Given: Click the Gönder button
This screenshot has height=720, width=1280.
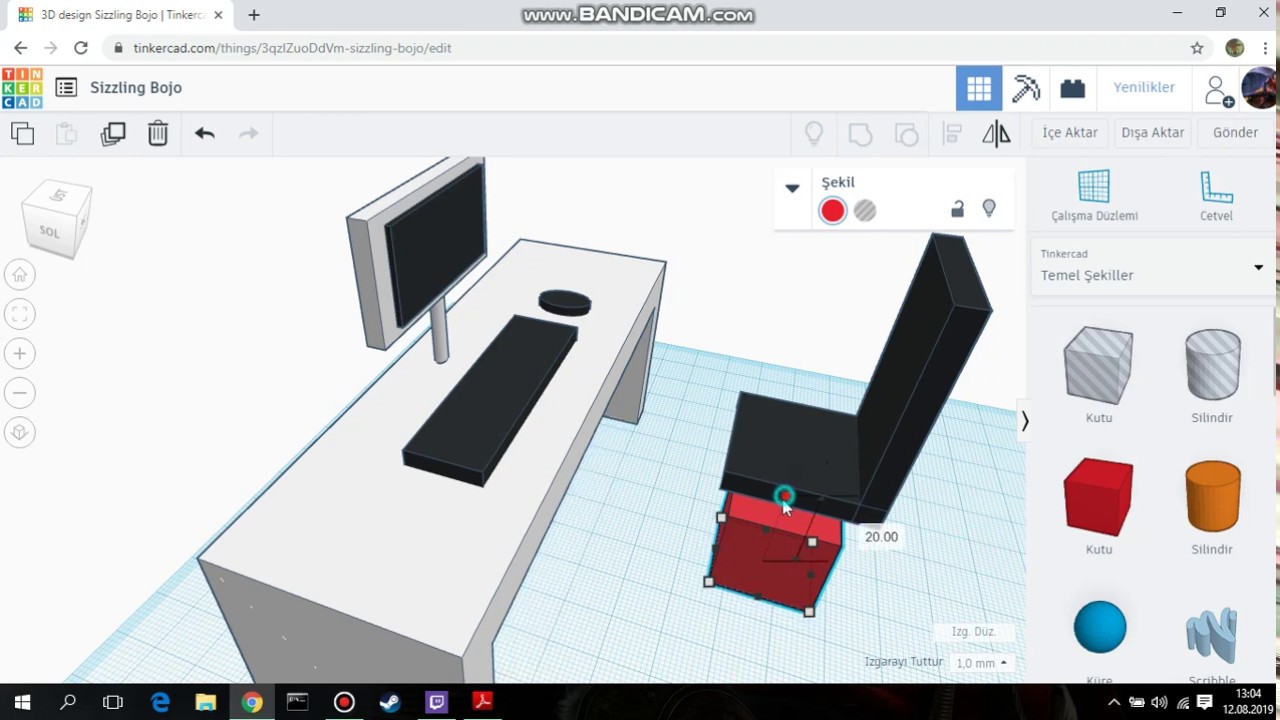Looking at the screenshot, I should tap(1235, 132).
